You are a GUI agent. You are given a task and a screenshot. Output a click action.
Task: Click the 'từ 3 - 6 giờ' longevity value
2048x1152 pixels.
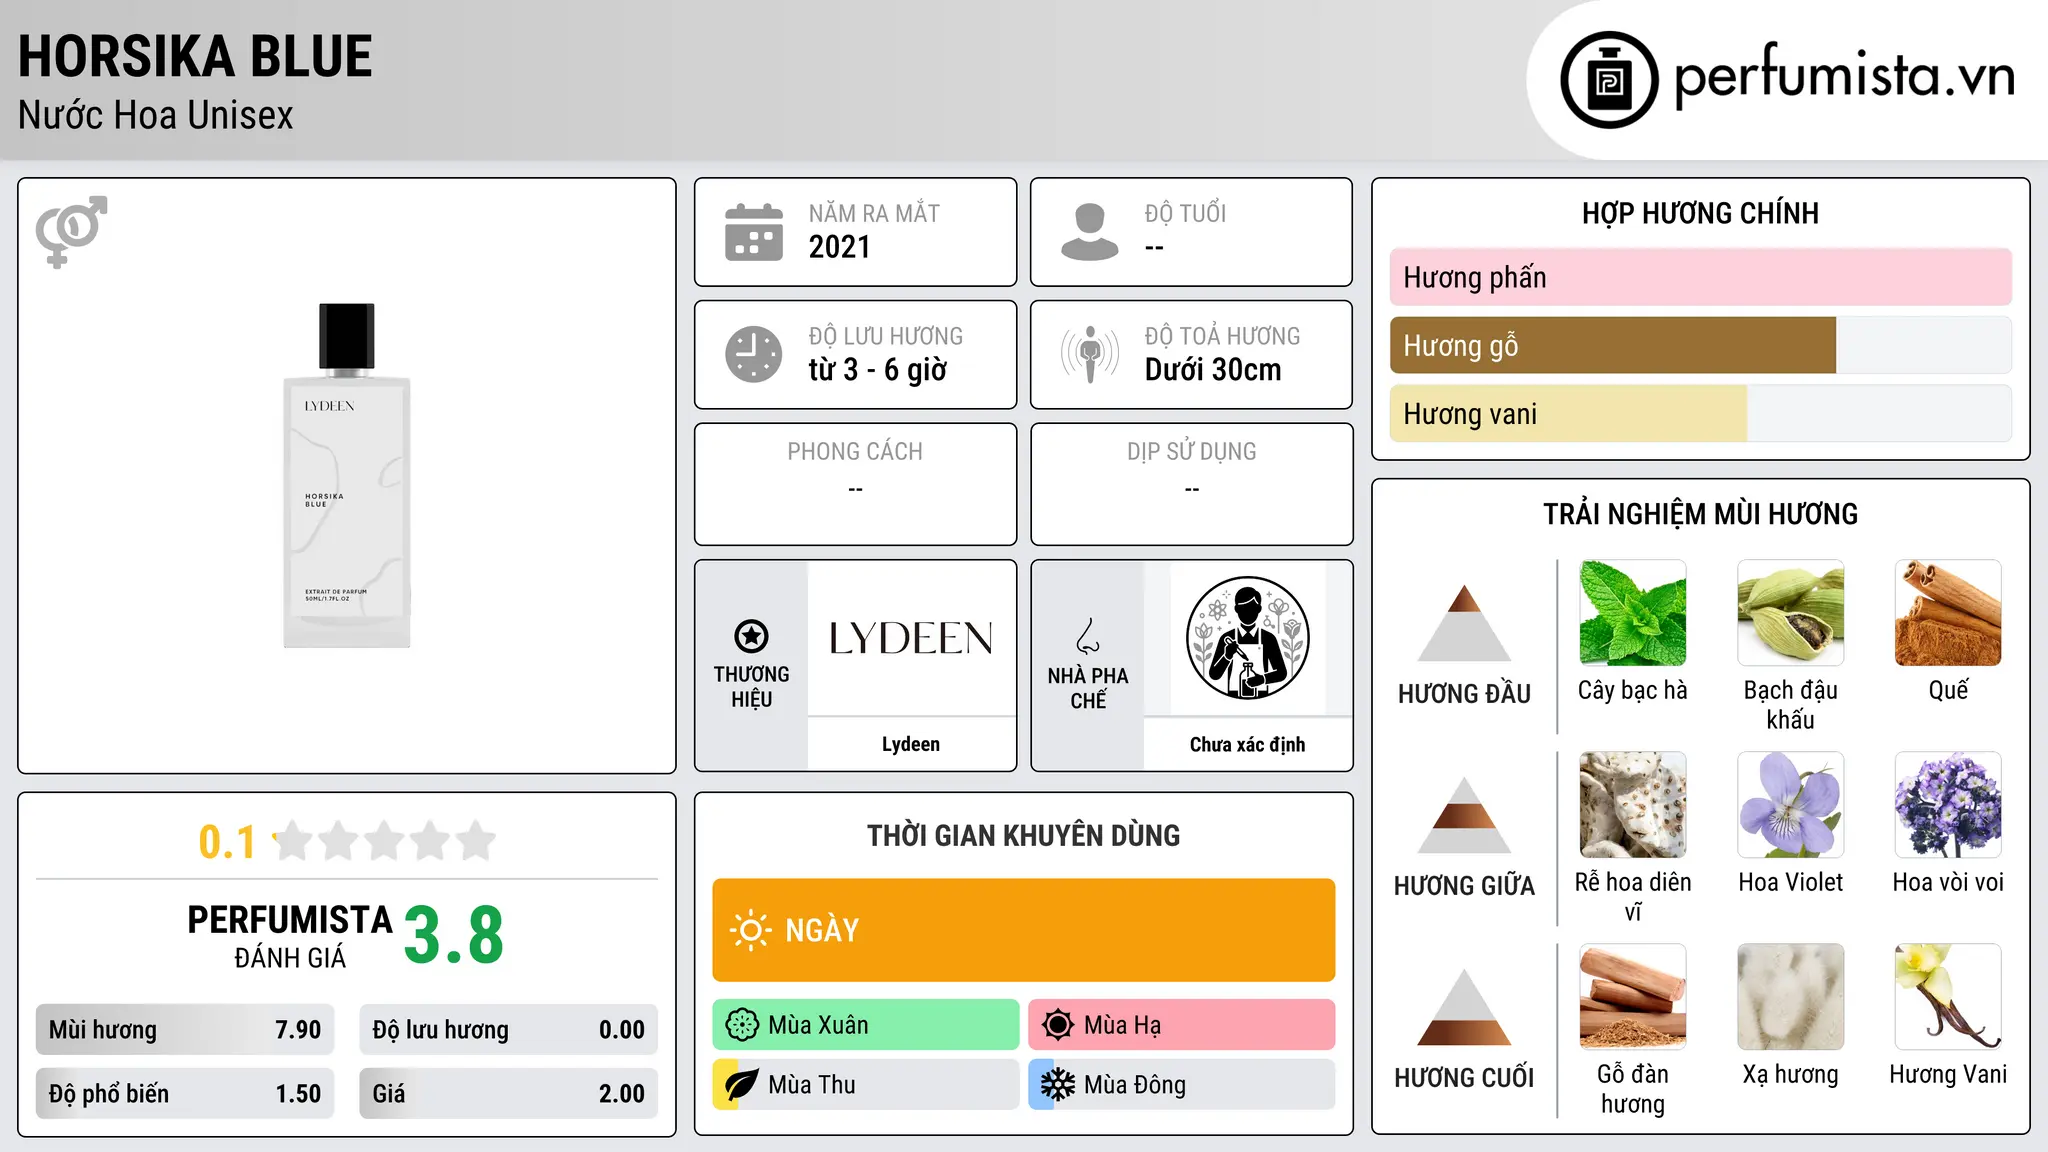pos(878,370)
